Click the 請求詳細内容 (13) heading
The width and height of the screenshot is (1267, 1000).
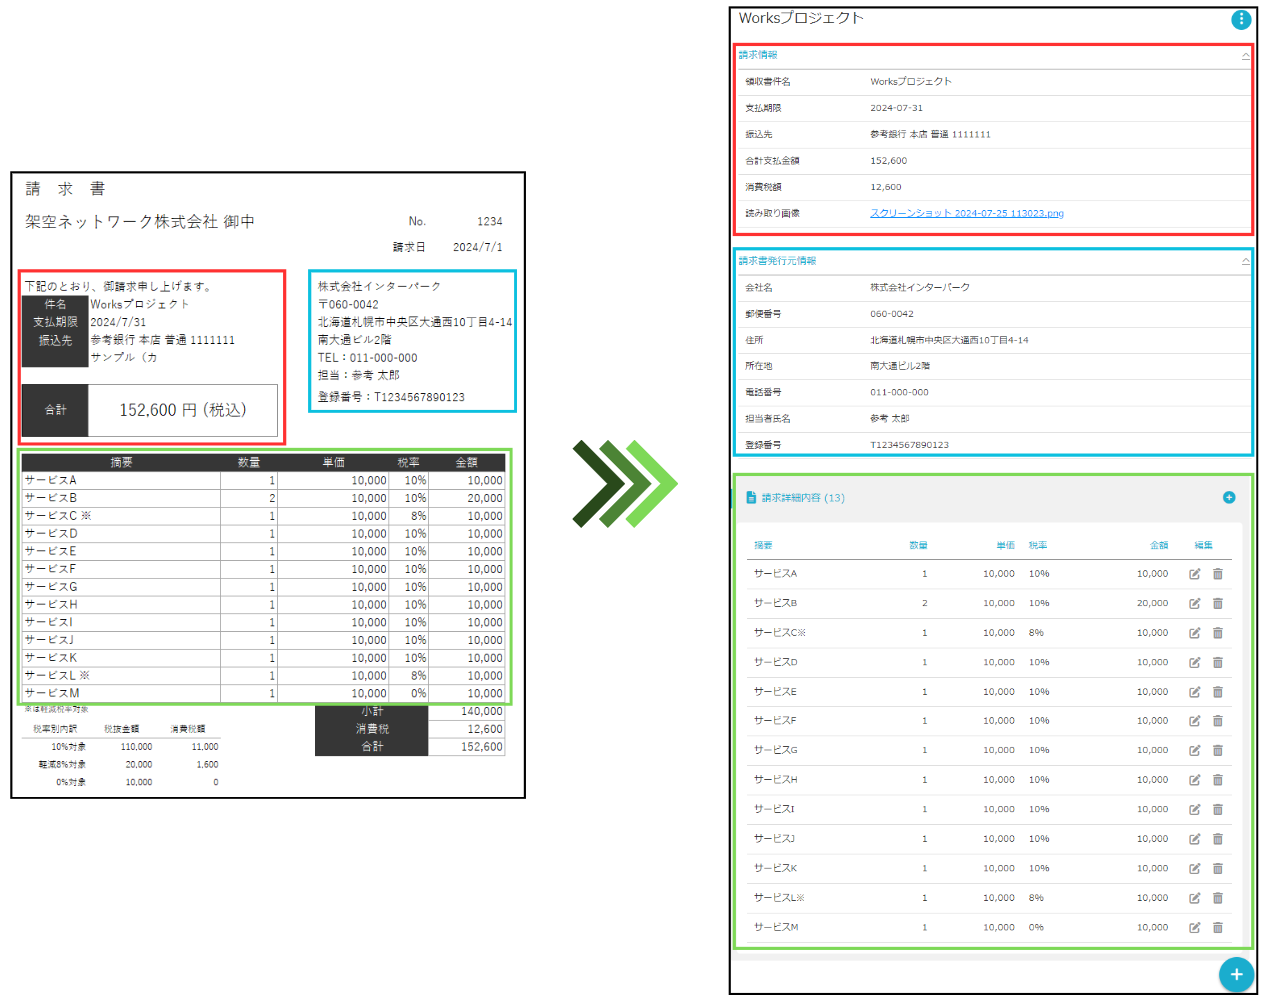click(803, 498)
